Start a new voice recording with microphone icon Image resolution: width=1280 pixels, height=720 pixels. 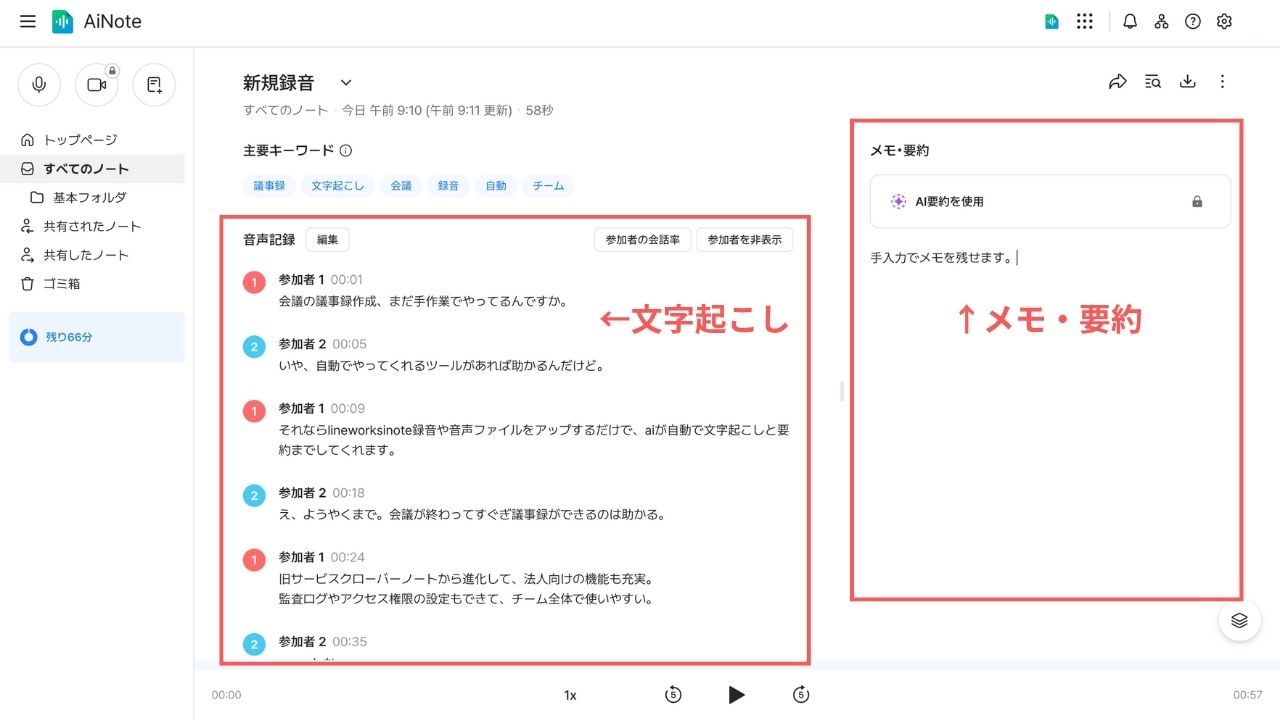click(x=39, y=85)
